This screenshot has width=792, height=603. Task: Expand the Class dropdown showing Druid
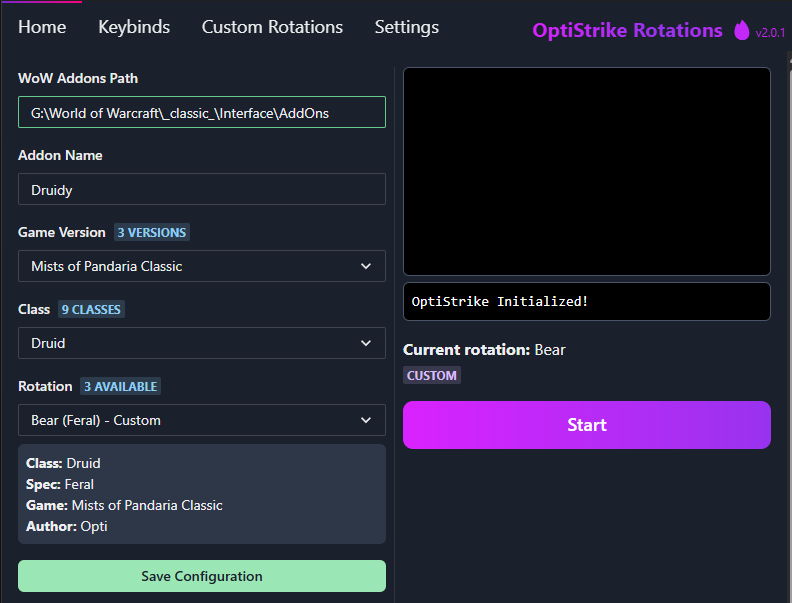click(202, 343)
